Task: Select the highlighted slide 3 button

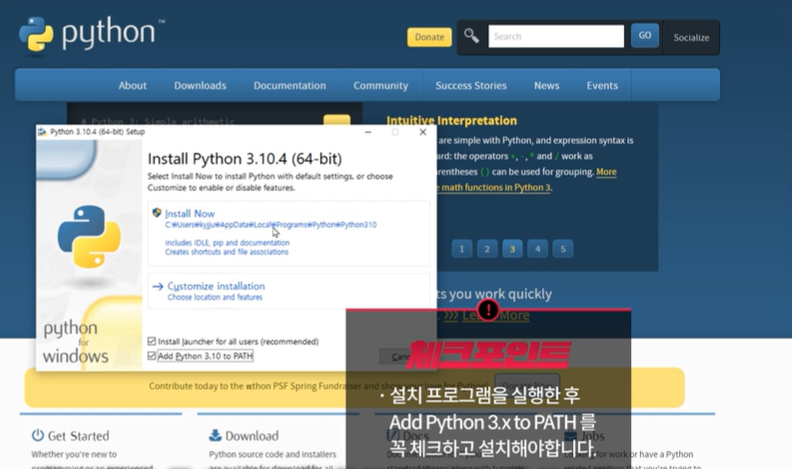Action: [512, 248]
